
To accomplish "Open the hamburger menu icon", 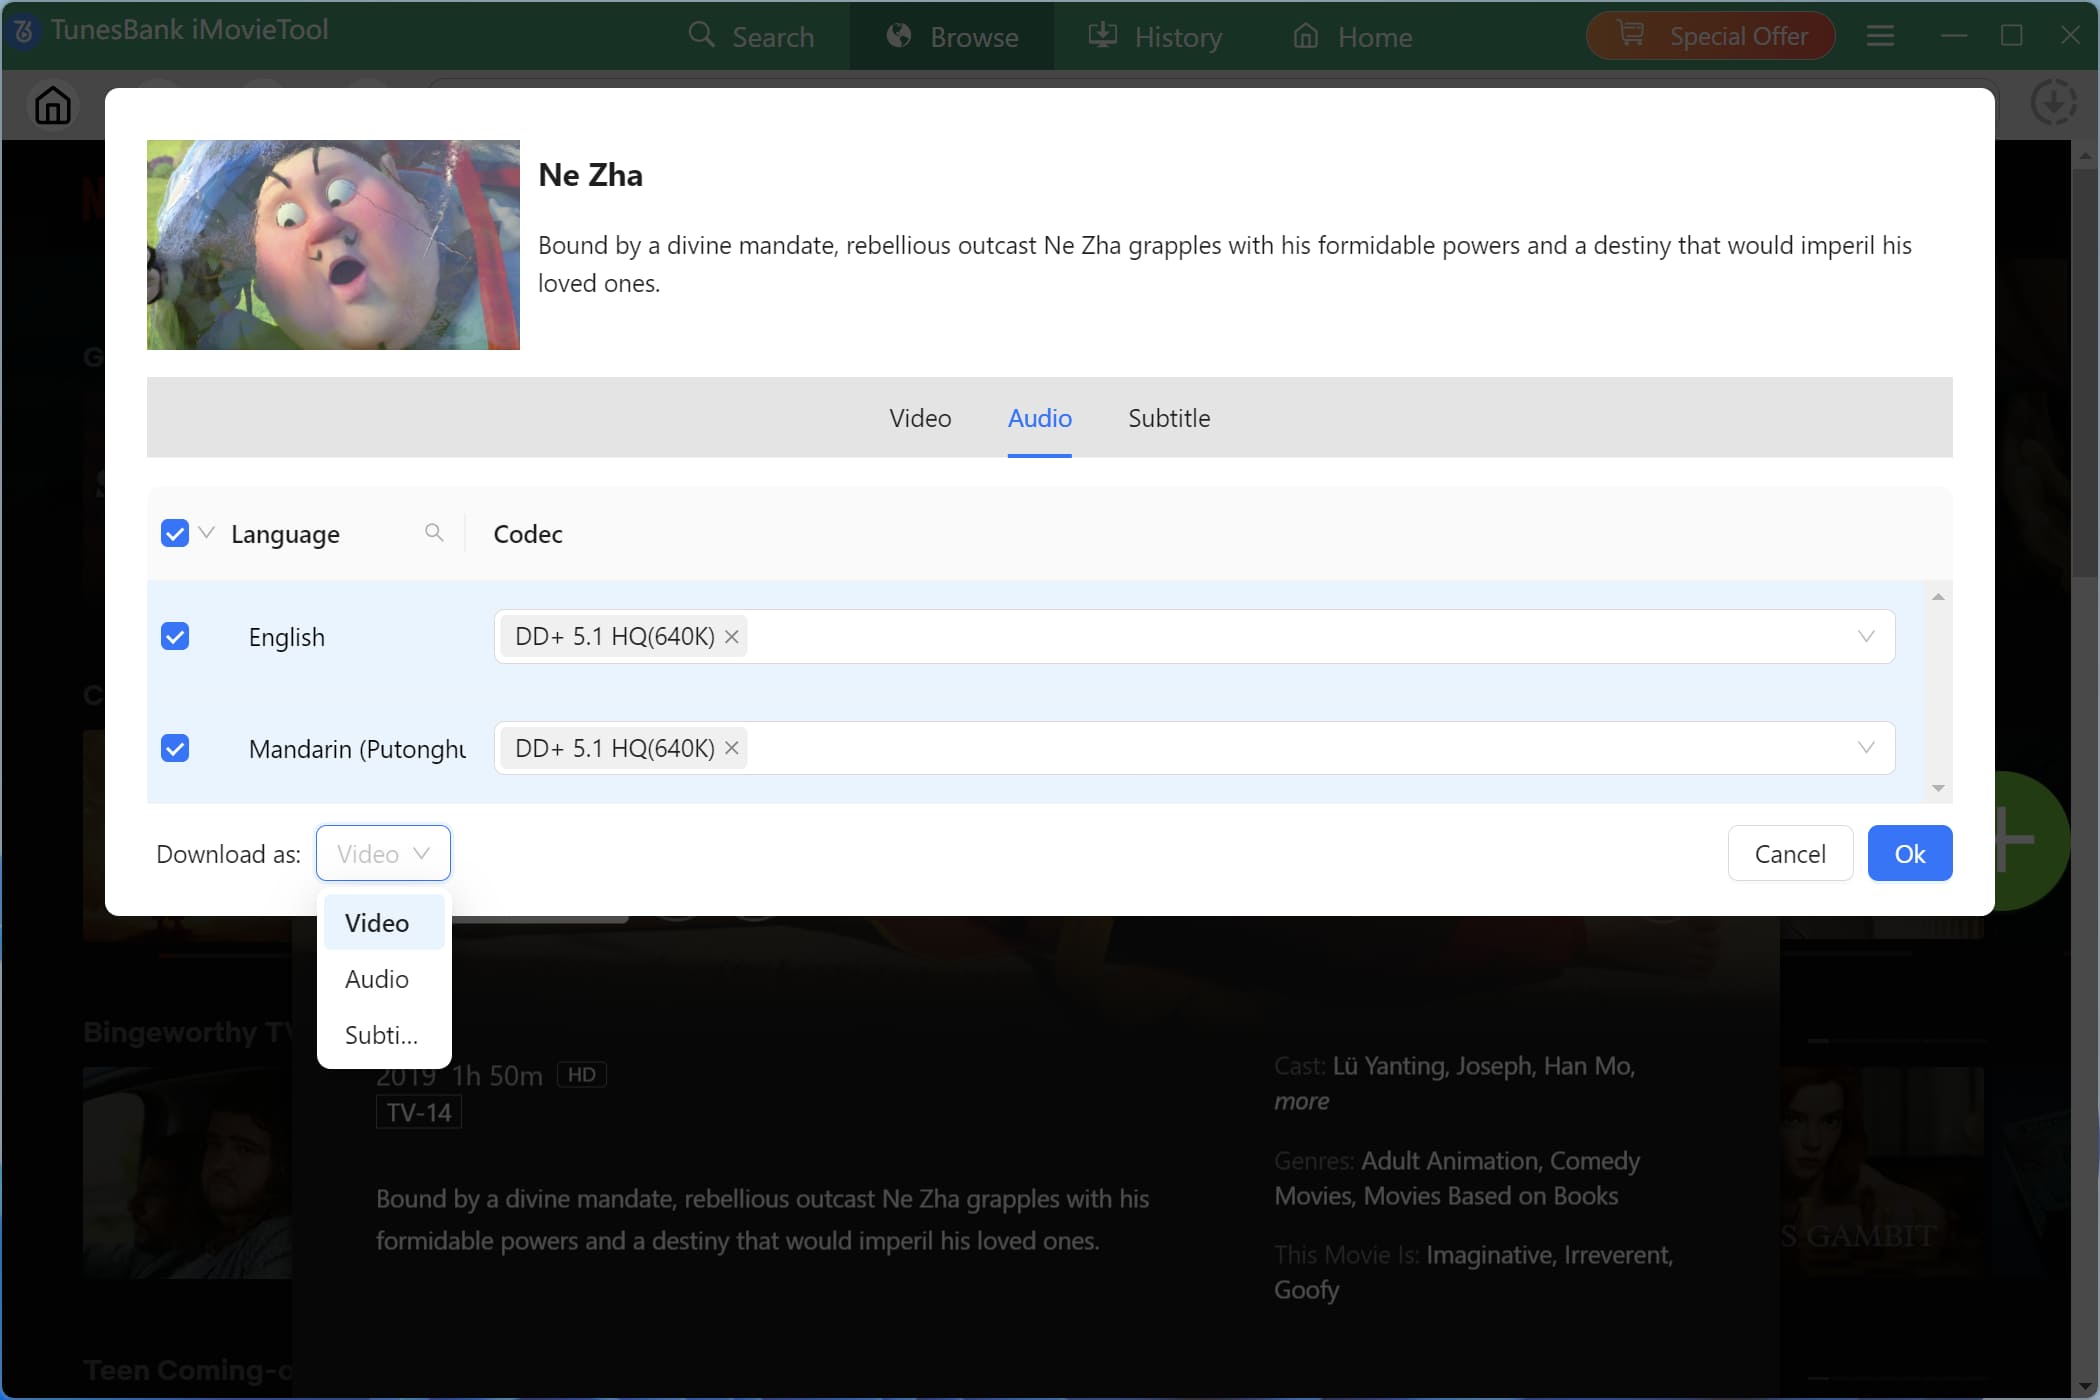I will tap(1880, 37).
